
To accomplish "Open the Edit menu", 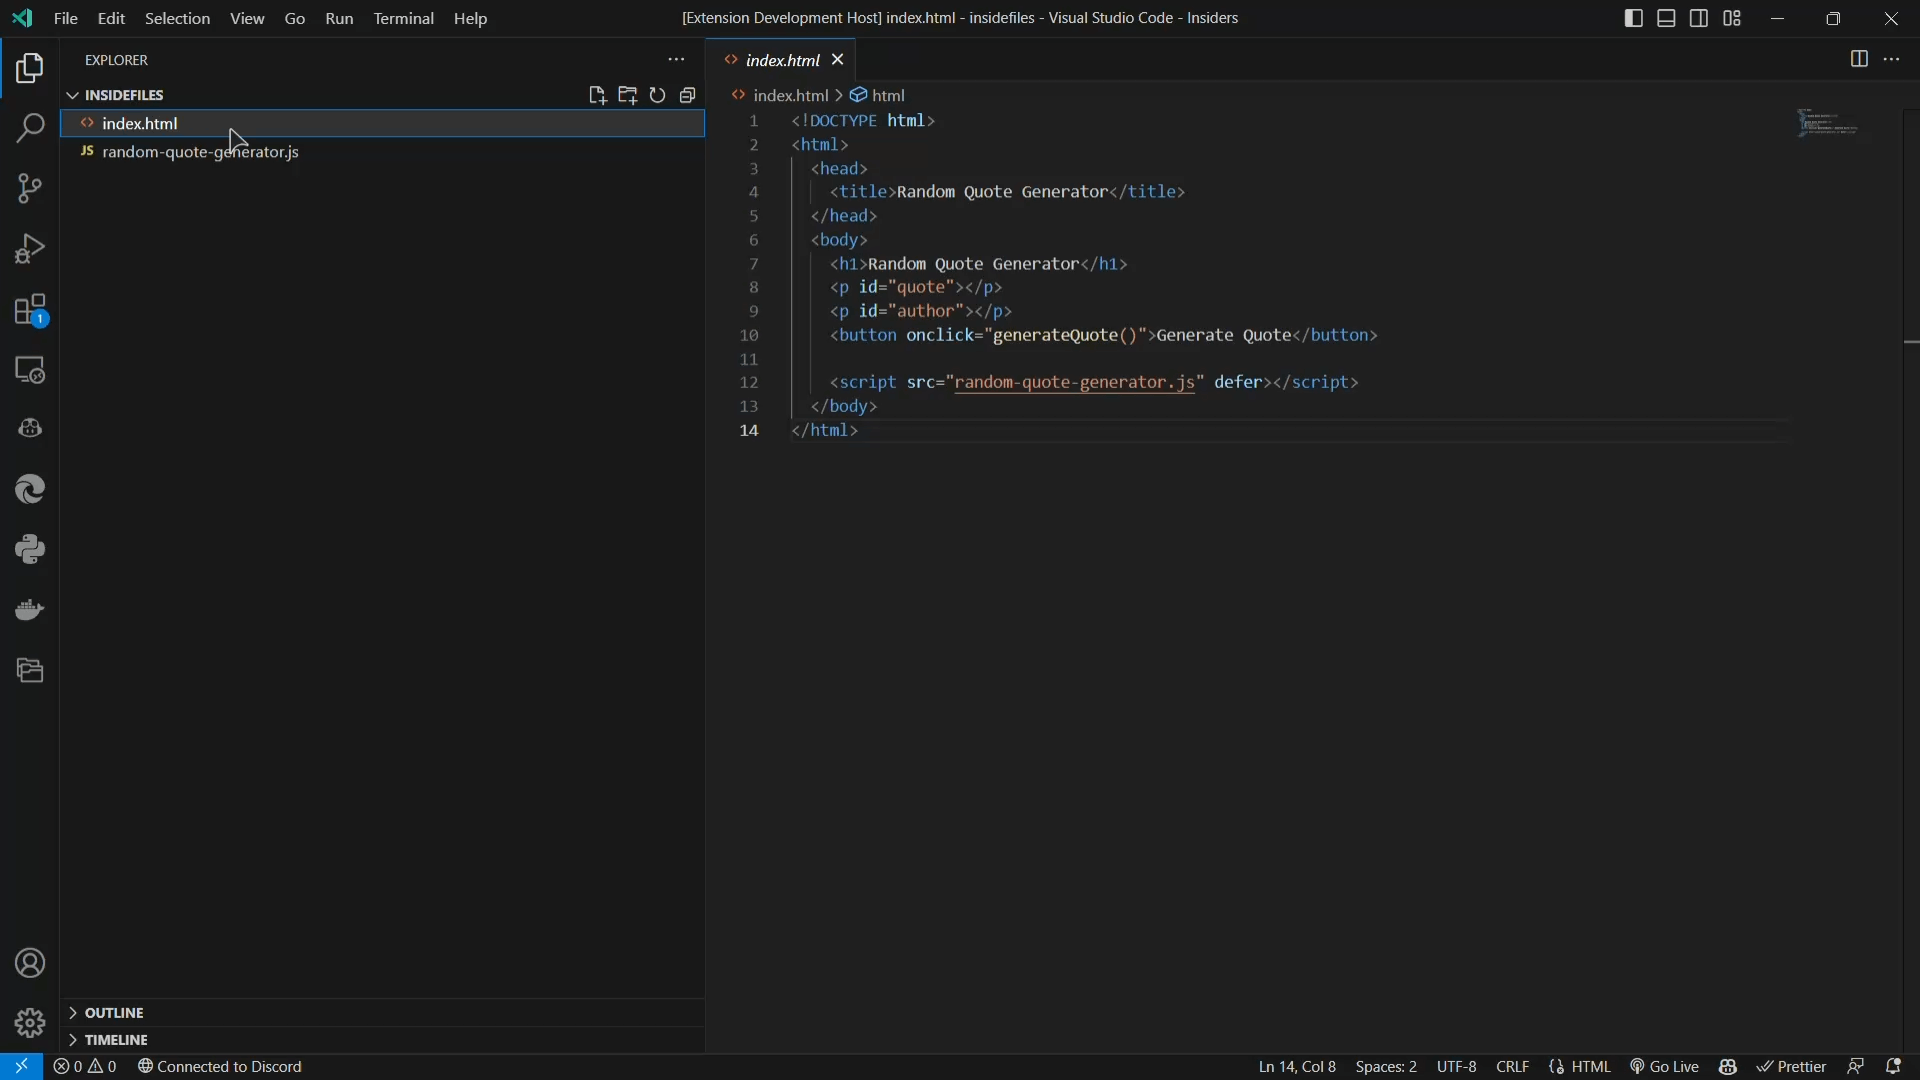I will (111, 19).
